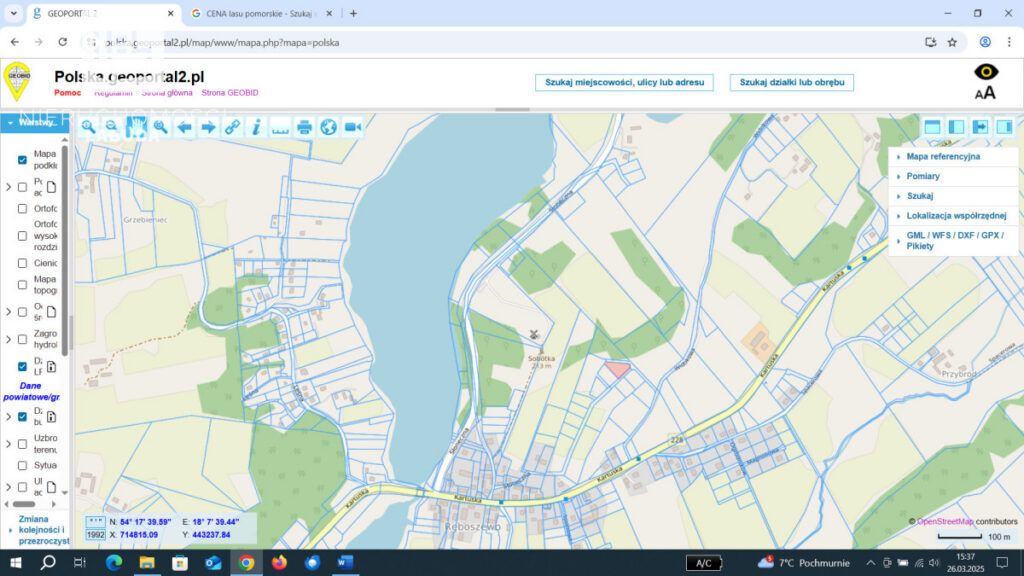Image resolution: width=1024 pixels, height=576 pixels.
Task: Go to previous map view arrow
Action: [184, 127]
